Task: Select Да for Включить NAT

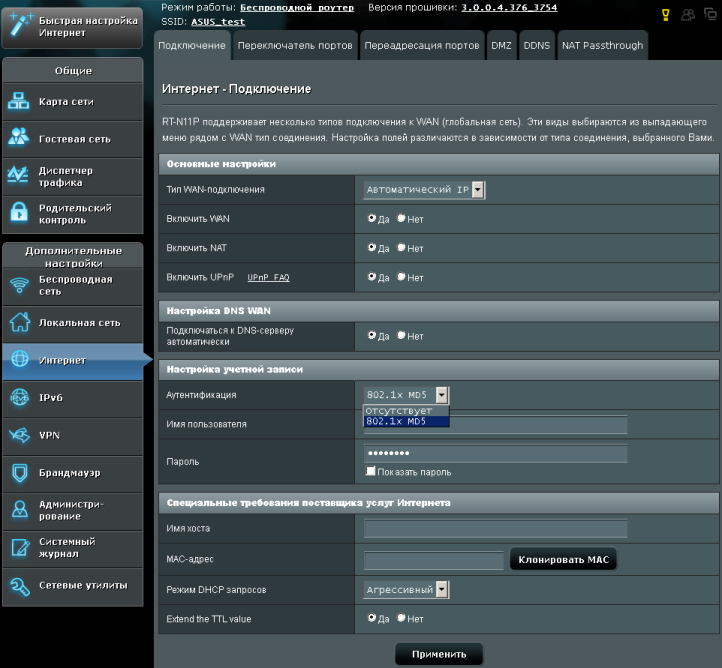Action: [372, 248]
